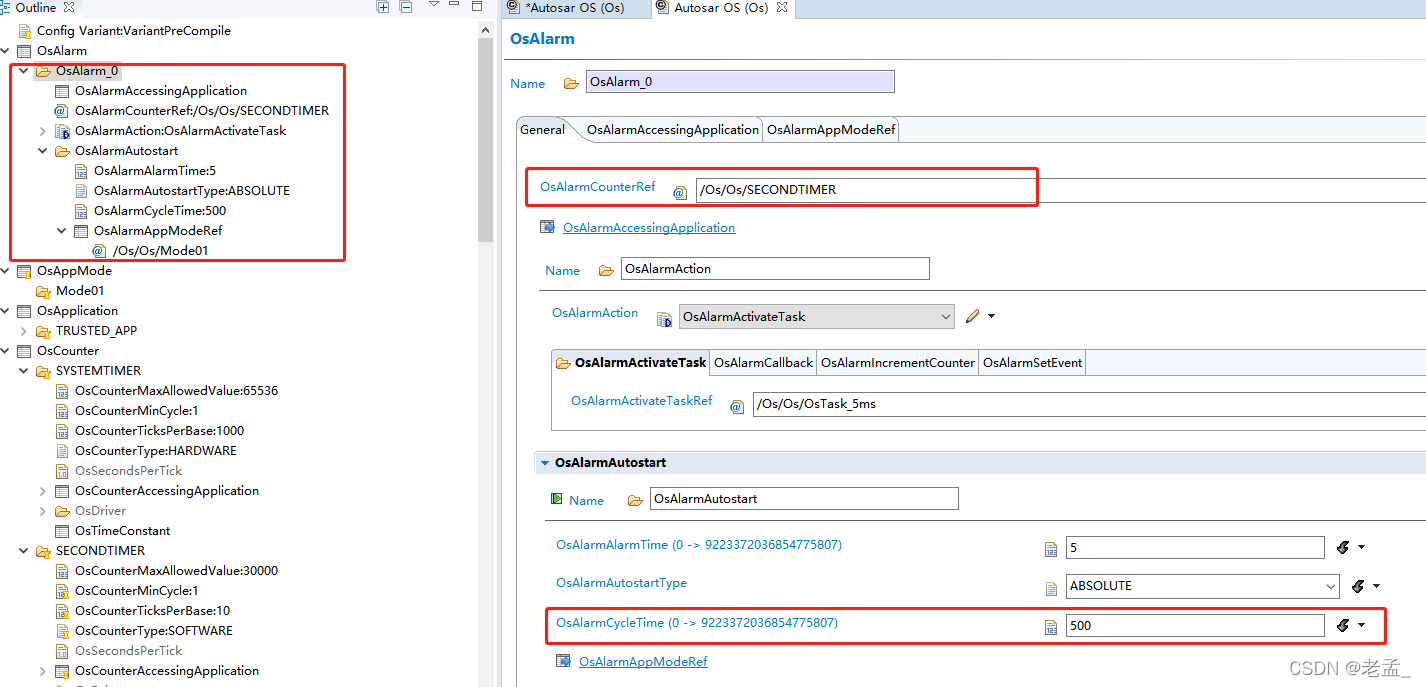Switch to the OsAlarmIncrementCounter tab

[x=897, y=362]
